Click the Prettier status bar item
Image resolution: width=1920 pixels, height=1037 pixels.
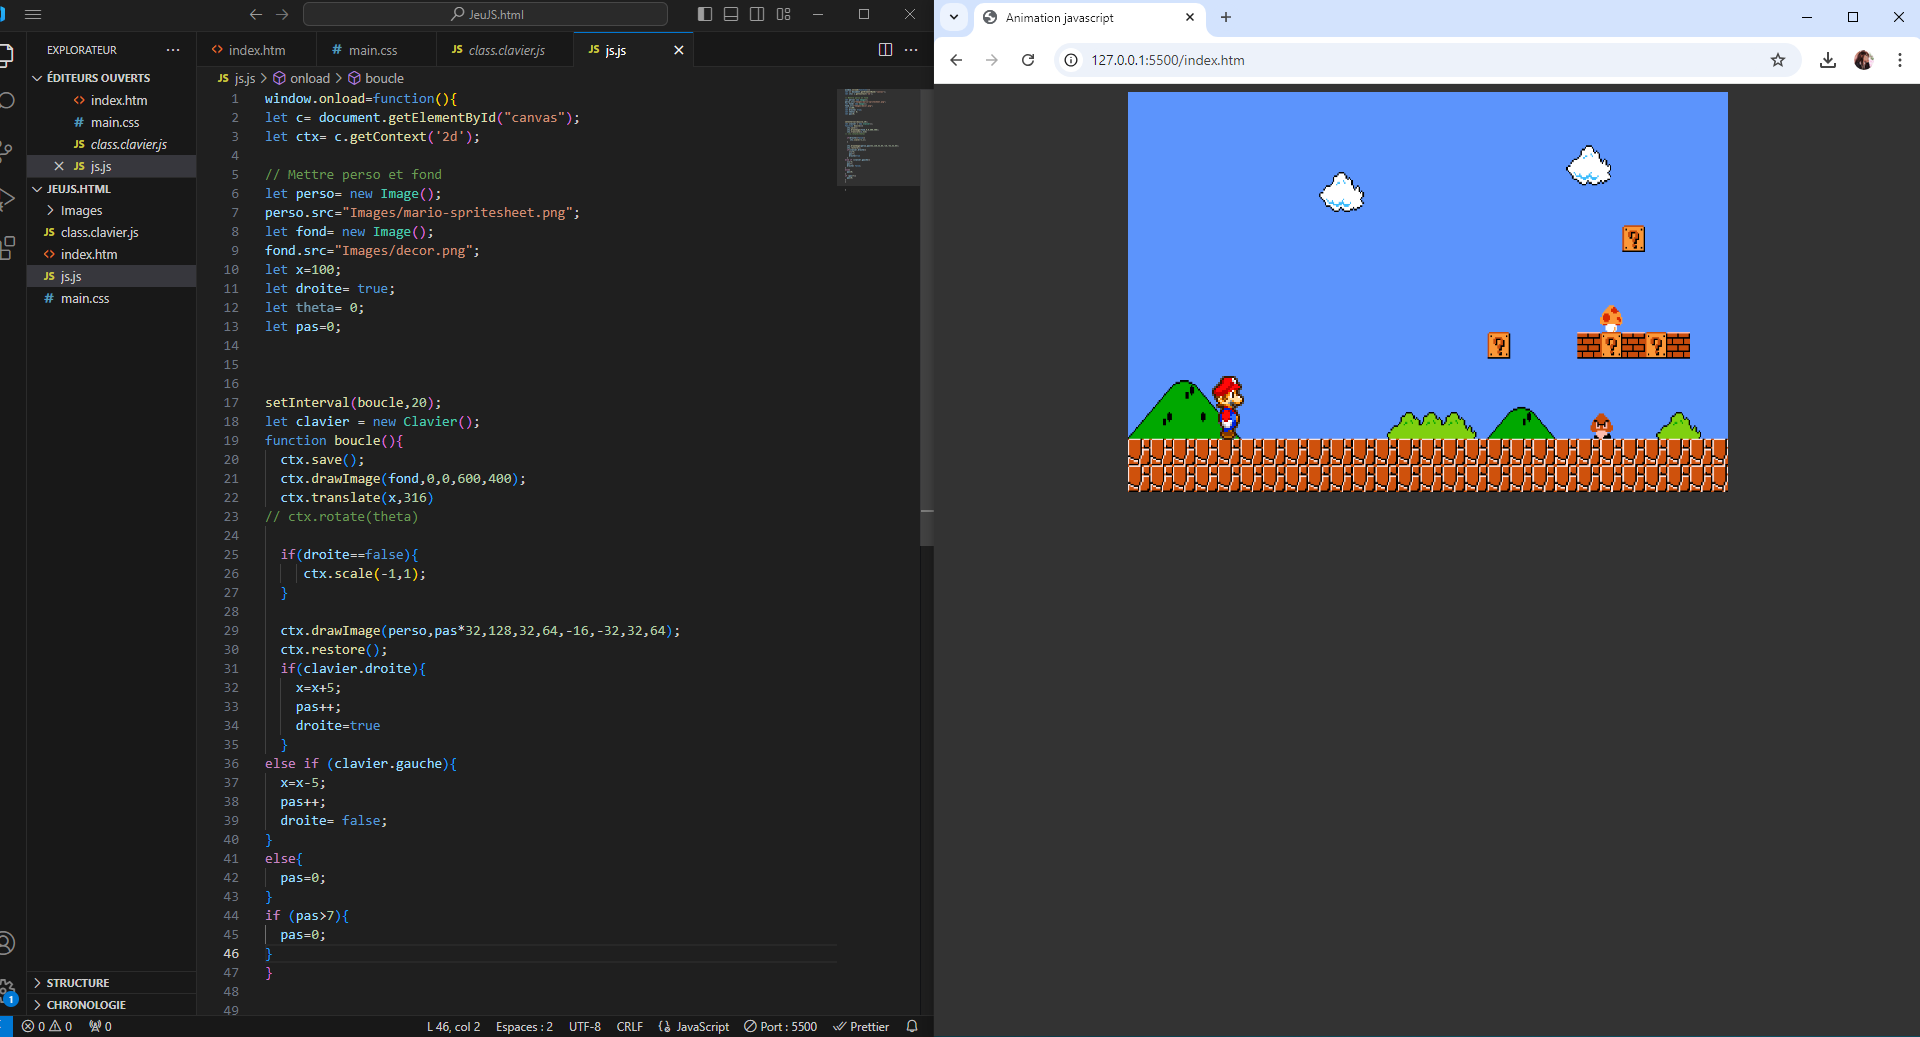[x=861, y=1026]
